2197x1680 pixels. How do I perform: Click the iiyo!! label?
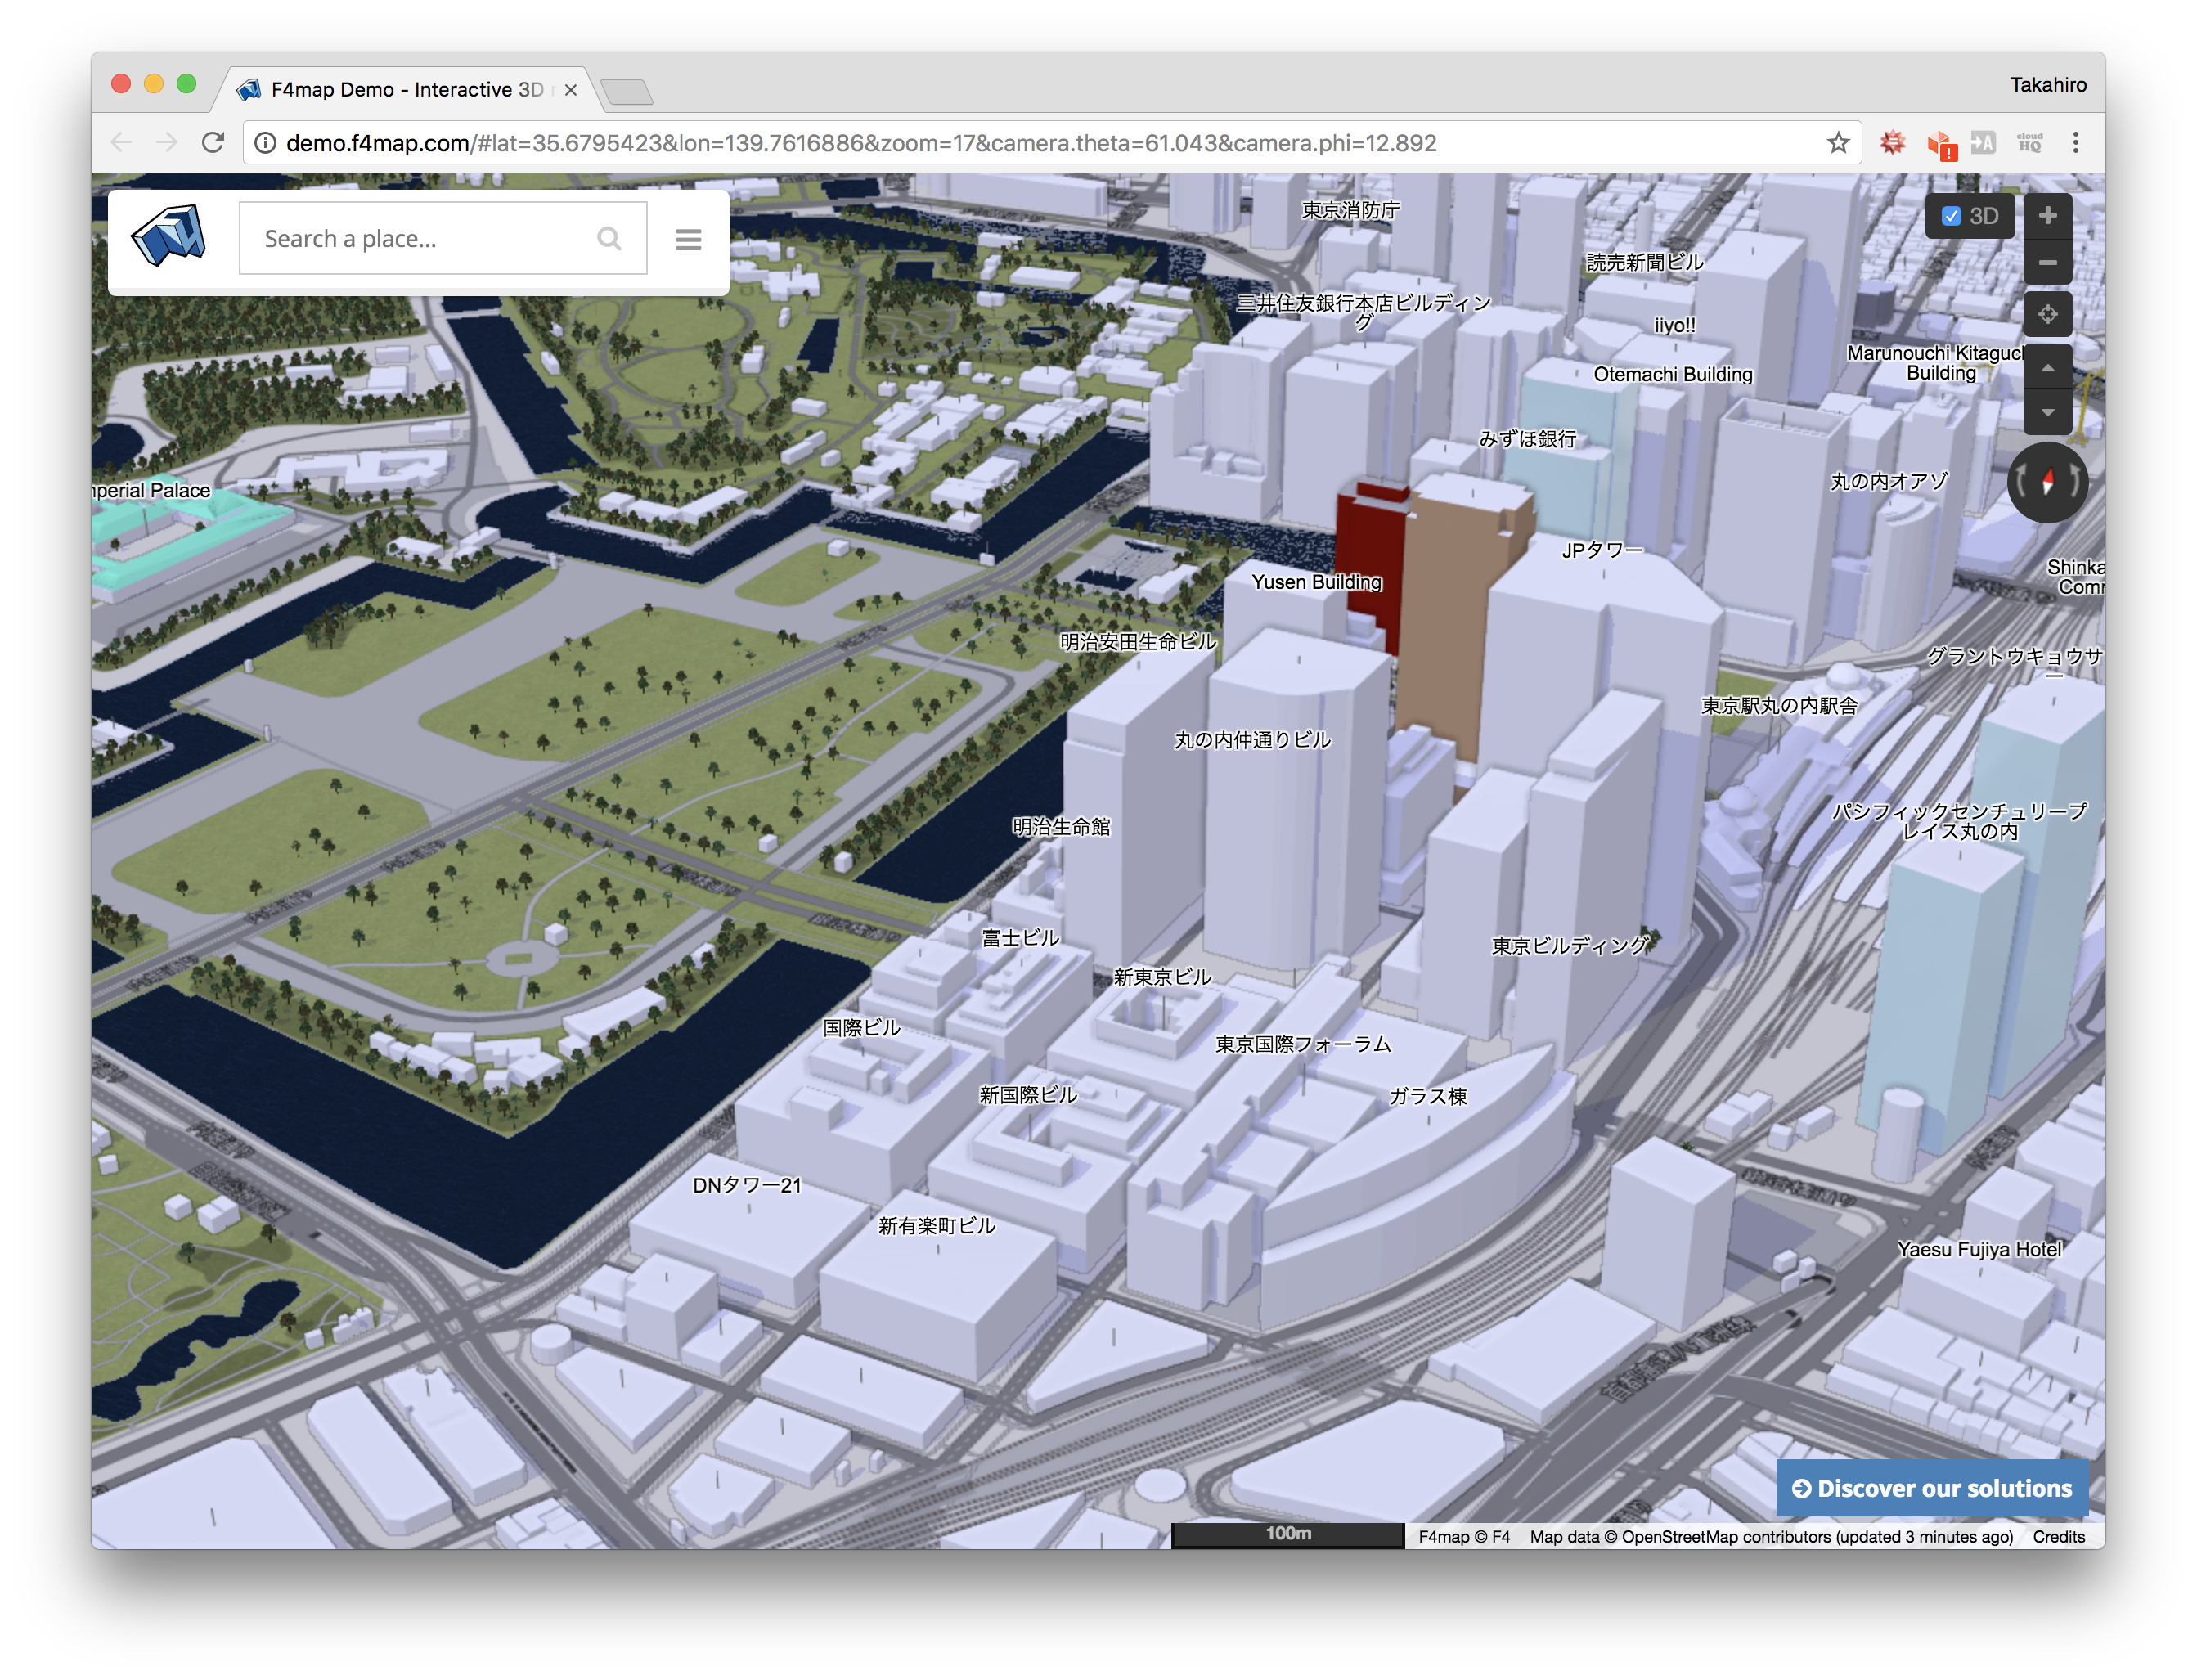pyautogui.click(x=1674, y=325)
